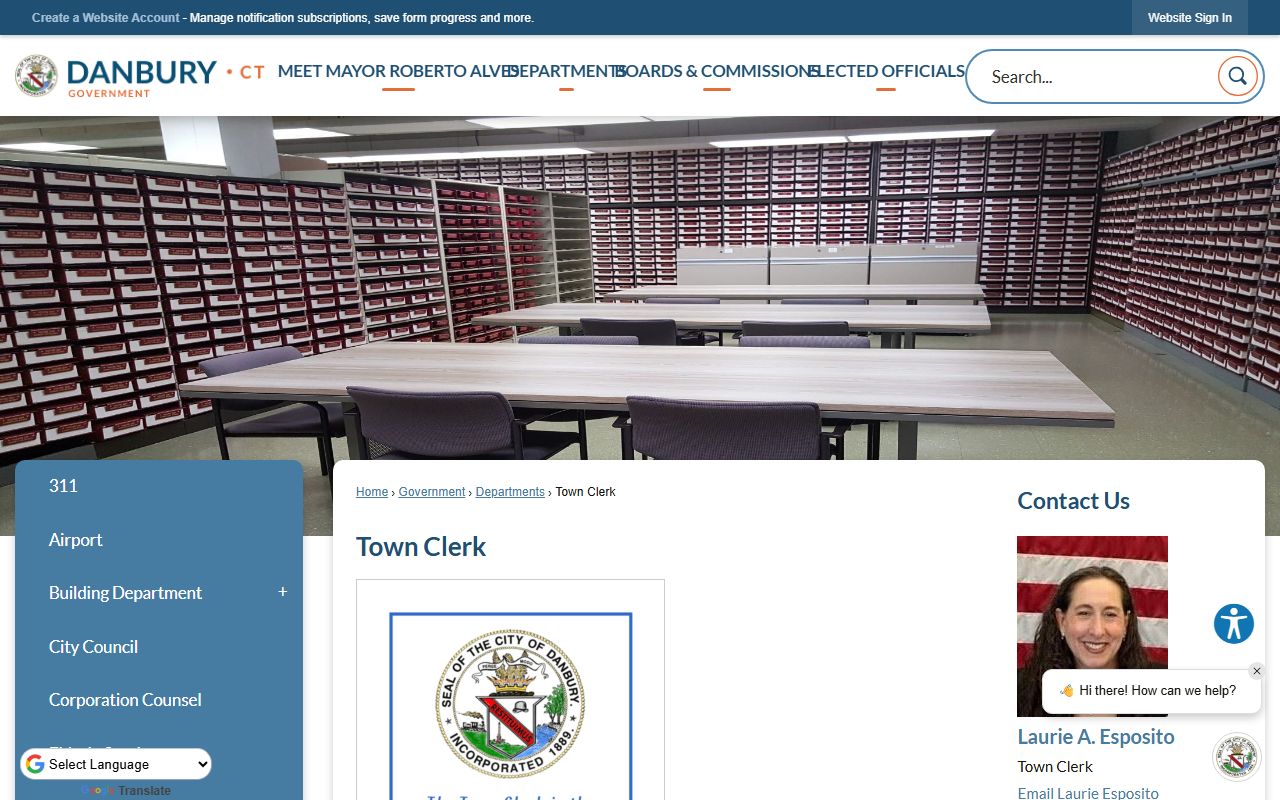Open the Departments menu
1280x800 pixels.
pos(566,71)
